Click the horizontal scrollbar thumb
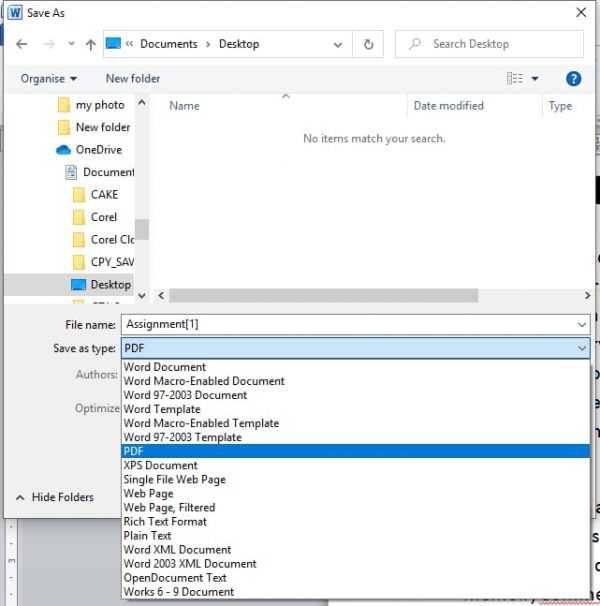The width and height of the screenshot is (600, 606). [324, 296]
